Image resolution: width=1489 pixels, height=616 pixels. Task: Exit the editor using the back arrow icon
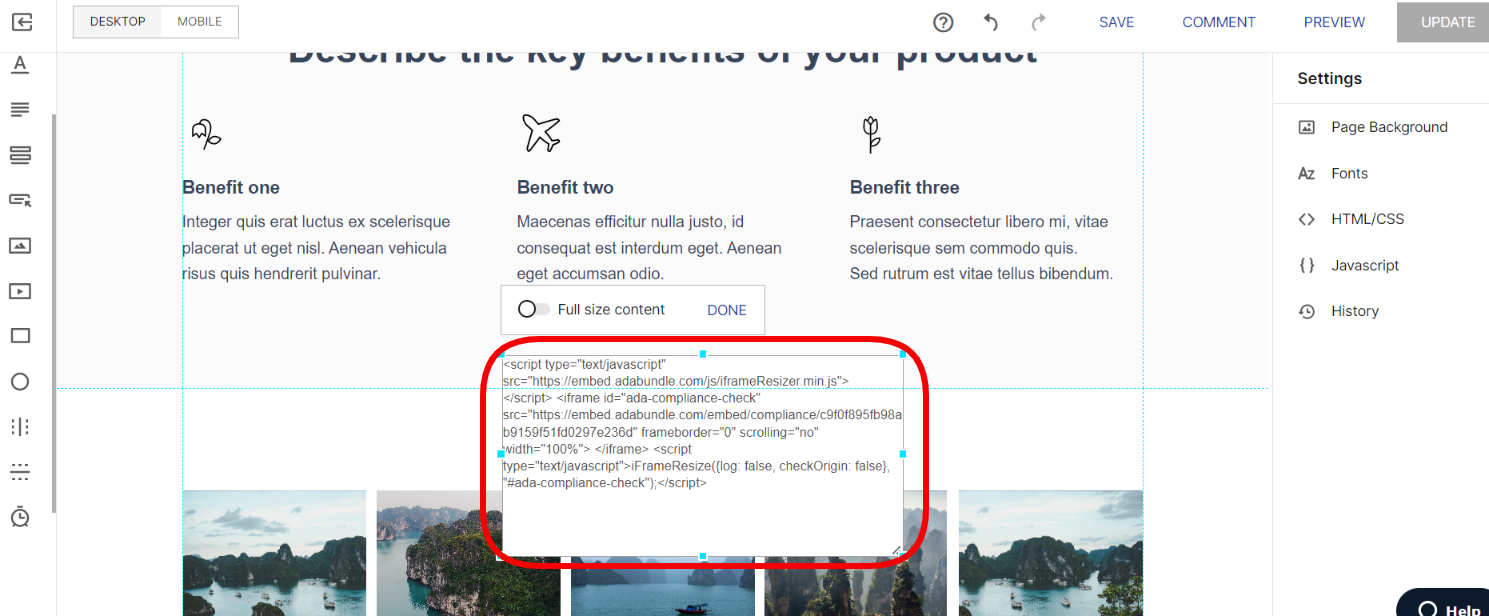click(20, 21)
